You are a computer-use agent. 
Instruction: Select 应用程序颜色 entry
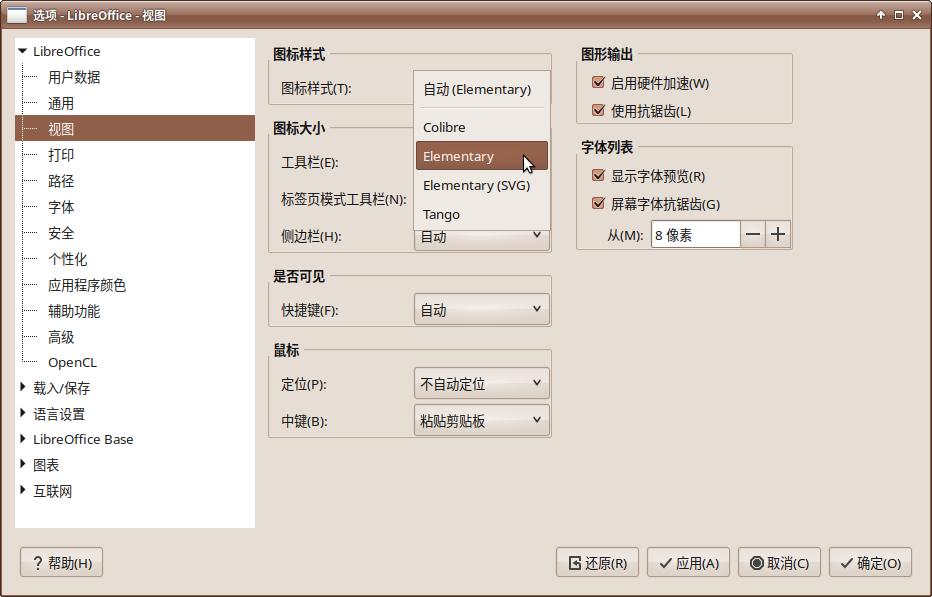coord(87,285)
